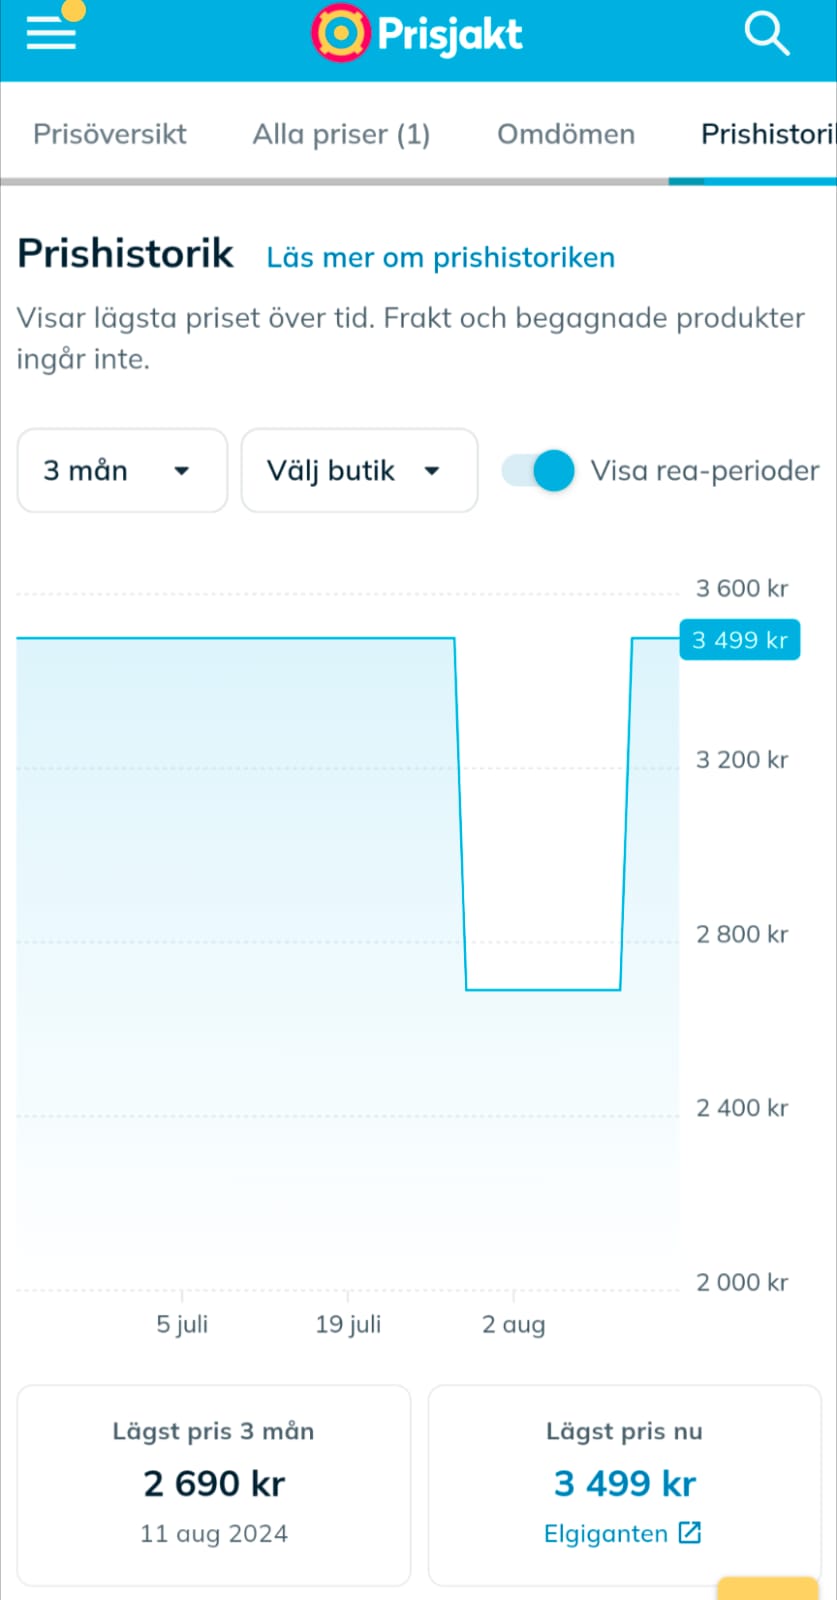The height and width of the screenshot is (1600, 837).
Task: Click the Lägst pris 3 mån card
Action: tap(214, 1484)
